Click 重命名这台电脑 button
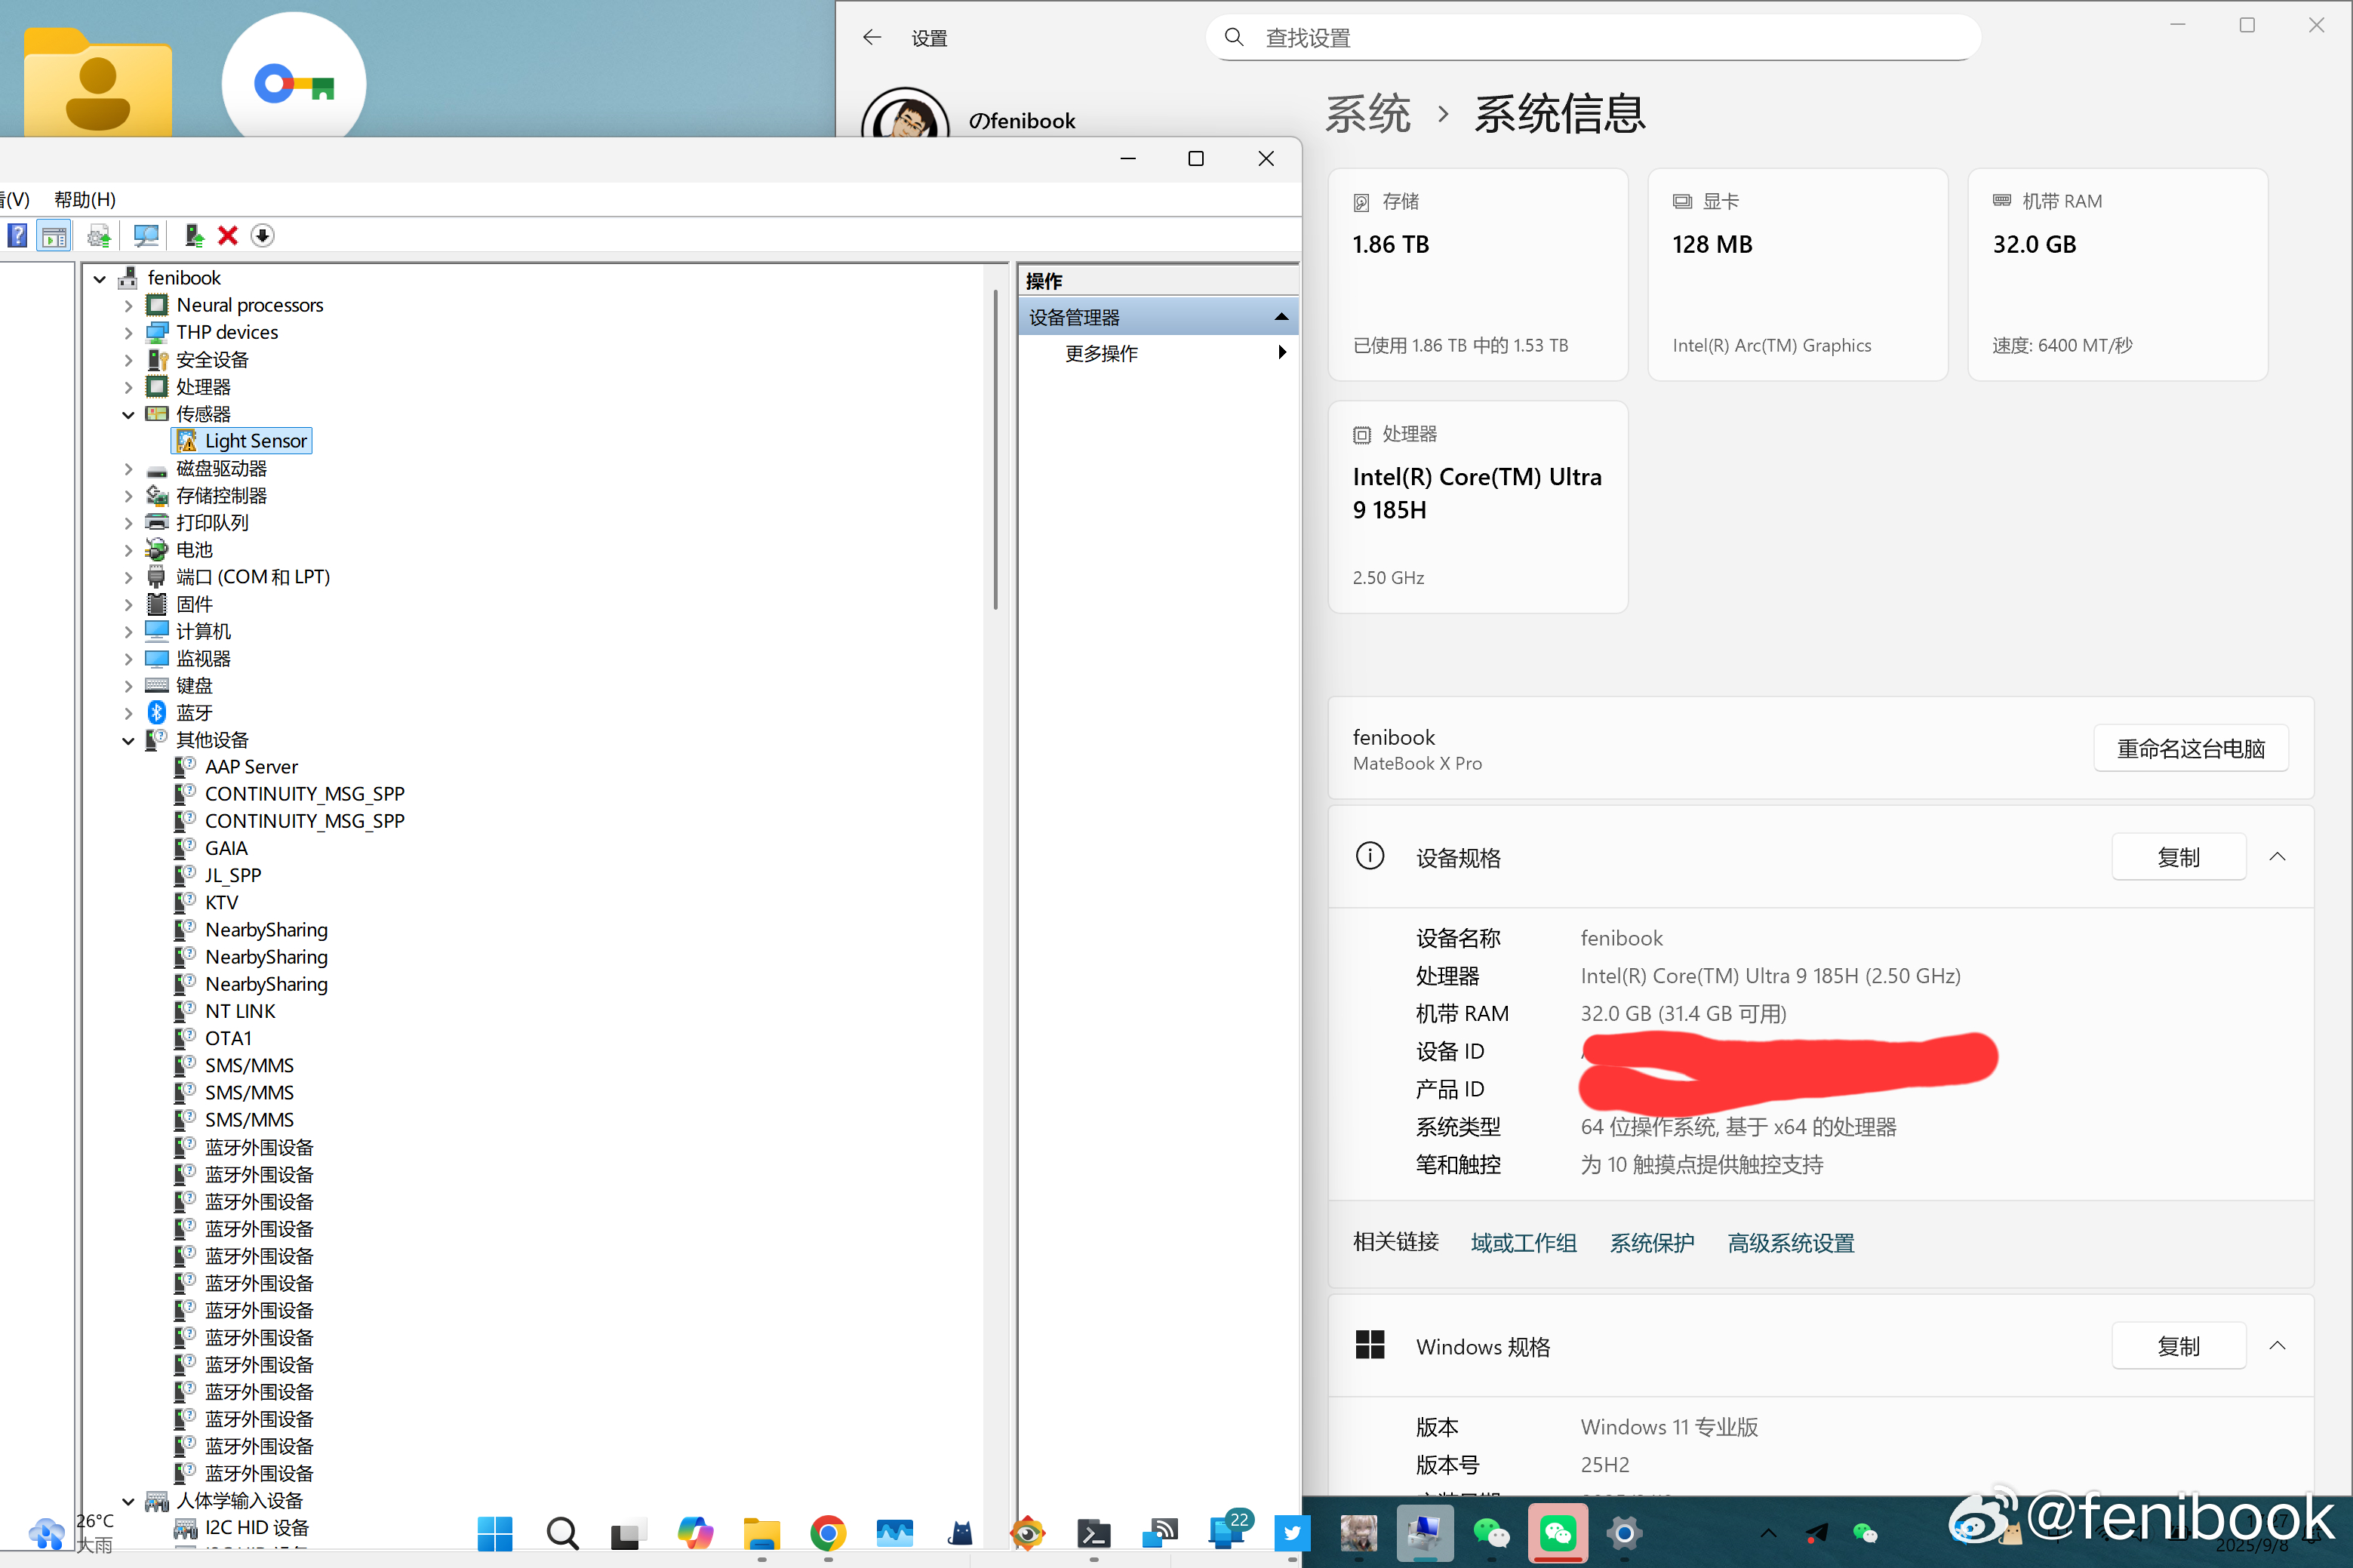This screenshot has height=1568, width=2353. coord(2191,749)
